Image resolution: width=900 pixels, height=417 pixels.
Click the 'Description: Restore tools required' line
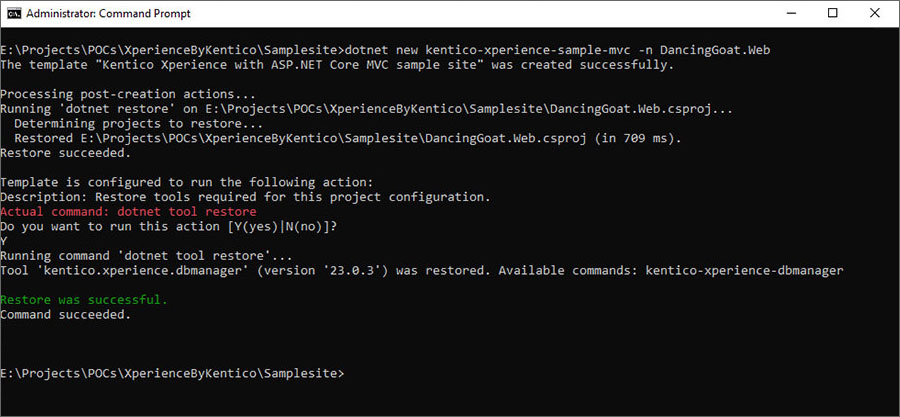tap(245, 197)
